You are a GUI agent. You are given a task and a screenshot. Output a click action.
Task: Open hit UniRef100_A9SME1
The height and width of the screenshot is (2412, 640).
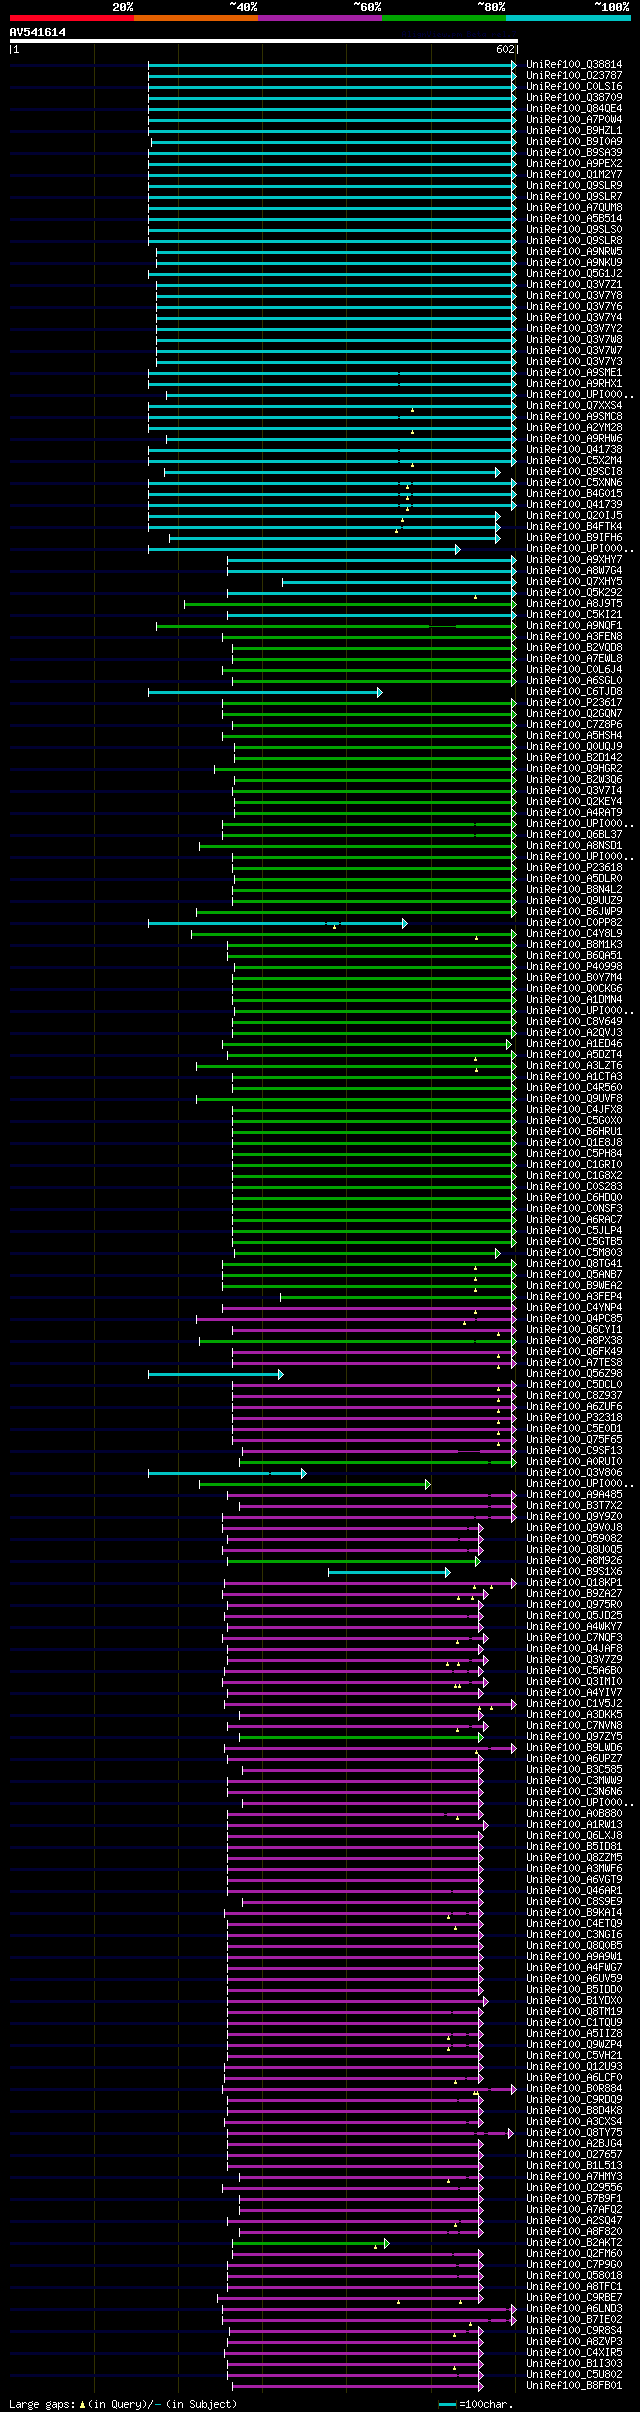(574, 373)
